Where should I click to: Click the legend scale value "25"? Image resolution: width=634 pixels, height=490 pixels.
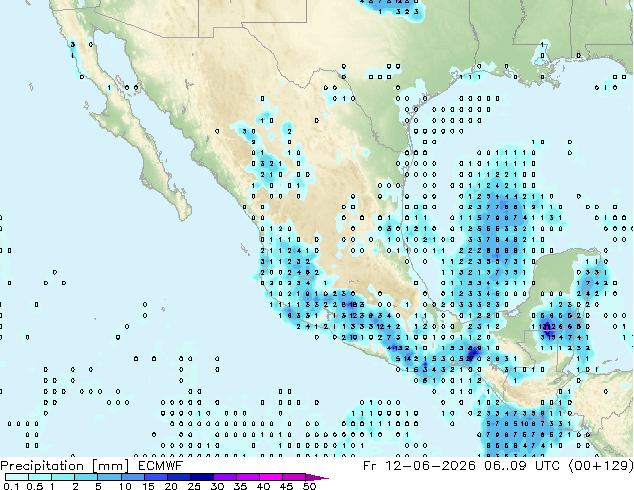(194, 486)
